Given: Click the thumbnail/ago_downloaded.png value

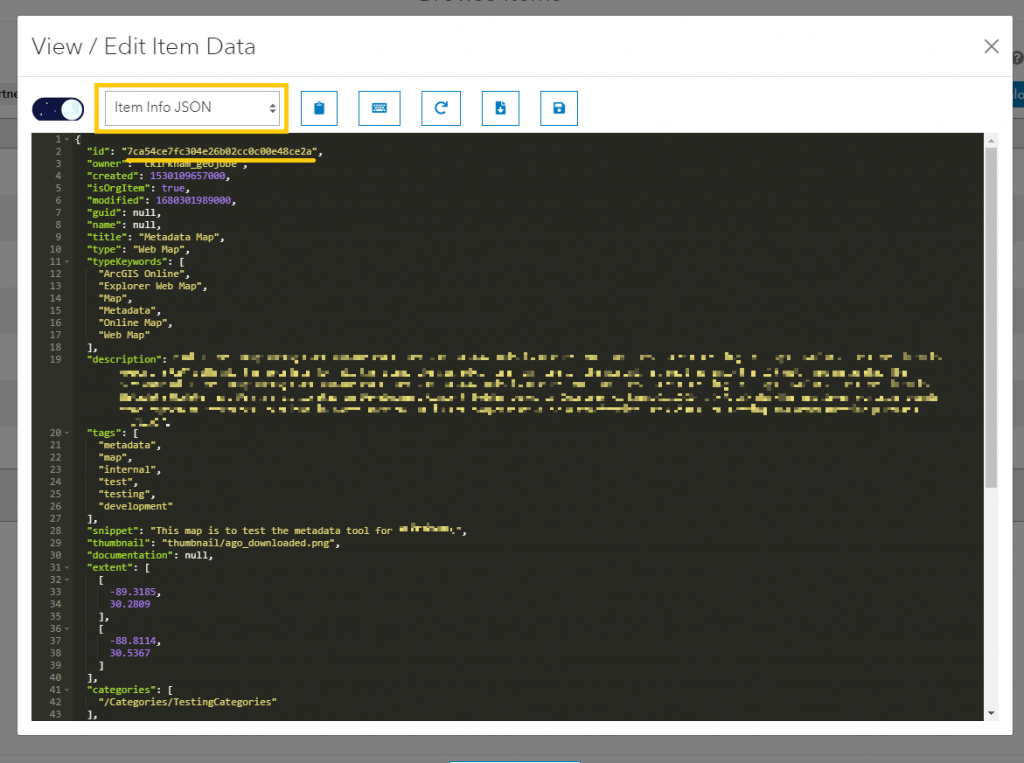Looking at the screenshot, I should [252, 543].
